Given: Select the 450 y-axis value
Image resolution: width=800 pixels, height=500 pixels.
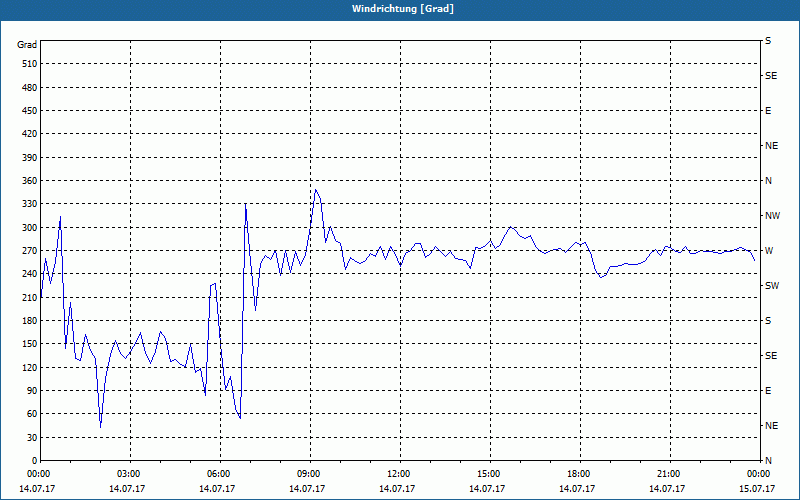Looking at the screenshot, I should point(30,111).
